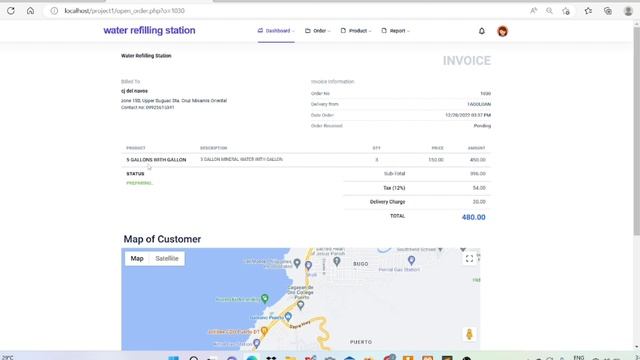Open the browser favorites list icon
This screenshot has width=640, height=360.
click(588, 11)
